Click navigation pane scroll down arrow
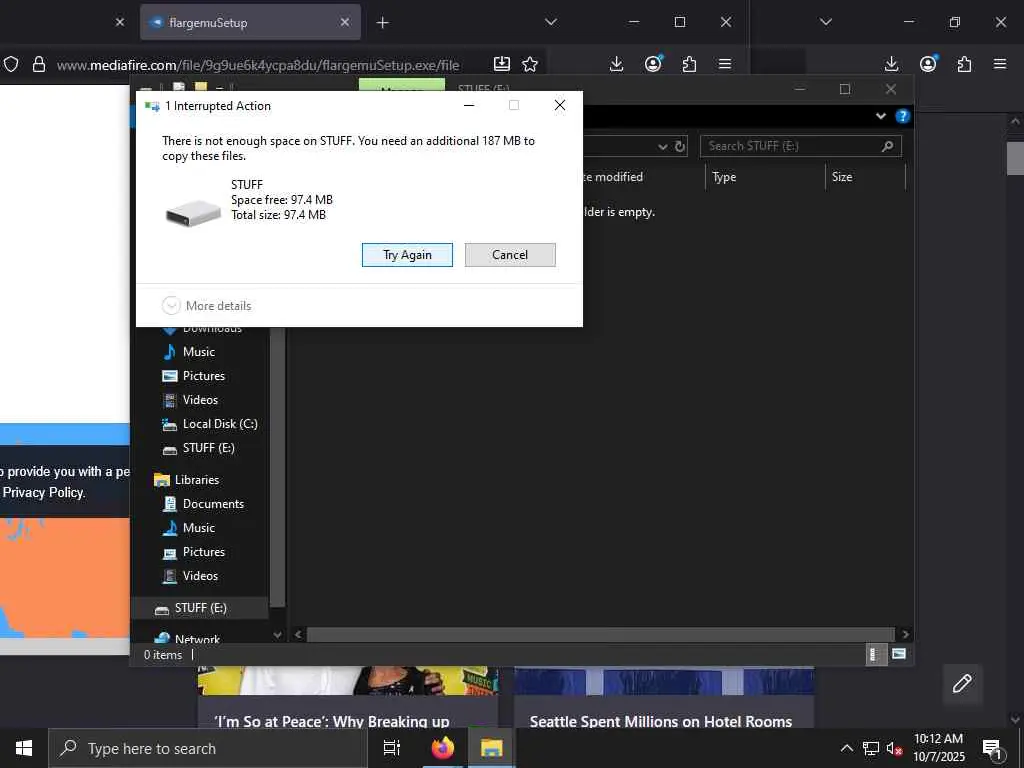 tap(277, 635)
